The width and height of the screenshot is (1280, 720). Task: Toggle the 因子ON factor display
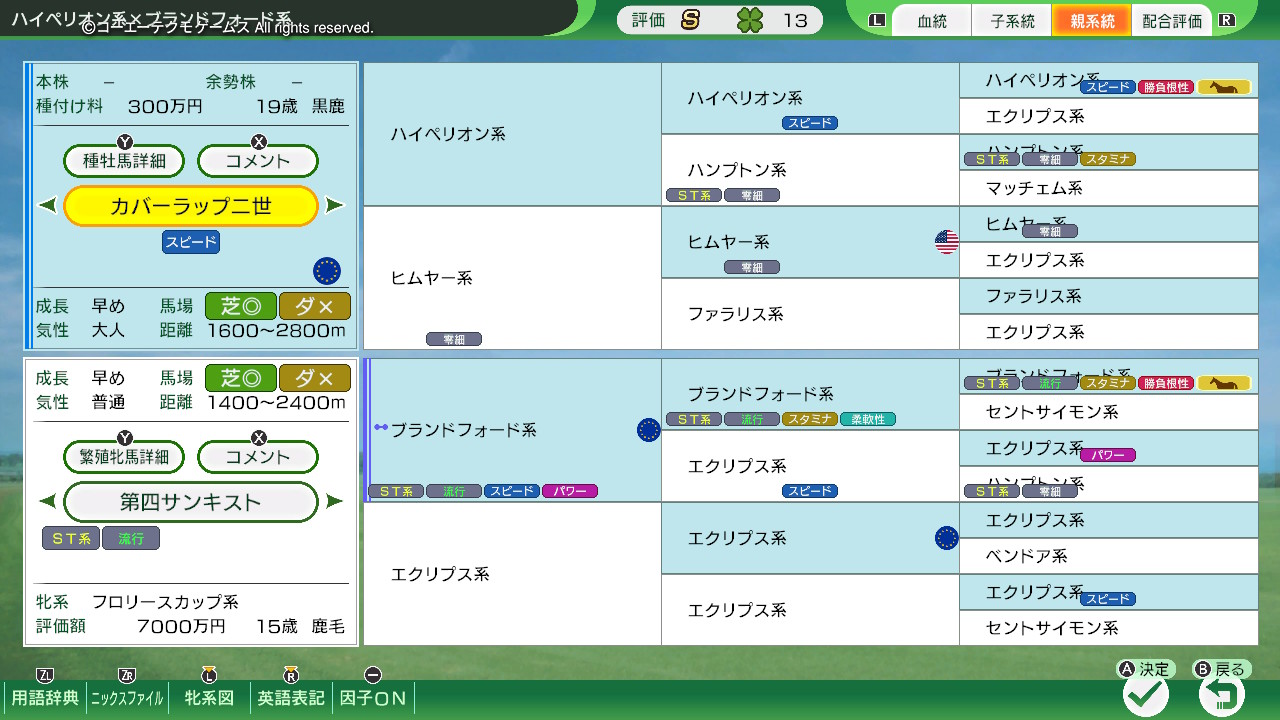click(x=373, y=697)
